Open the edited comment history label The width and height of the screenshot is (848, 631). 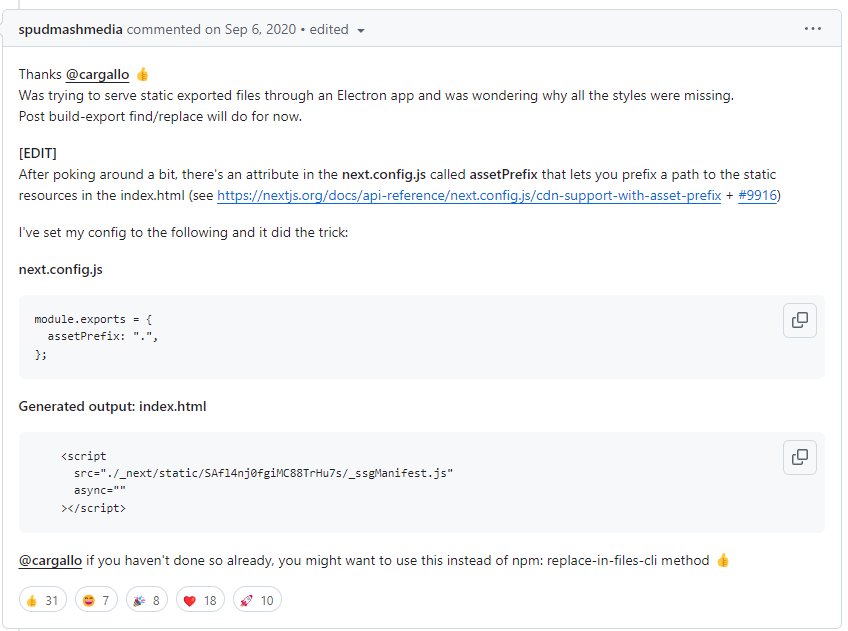click(x=329, y=29)
